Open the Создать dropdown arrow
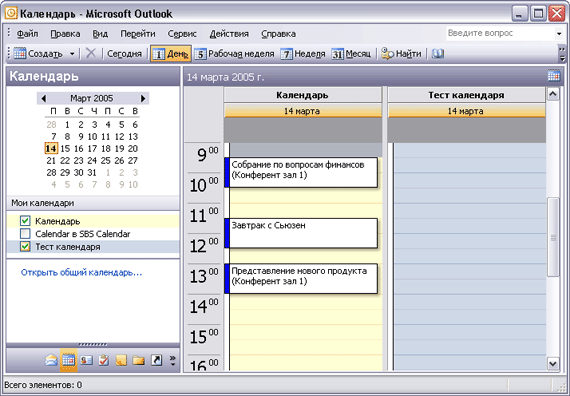Screen dimensions: 570x396 pyautogui.click(x=72, y=54)
